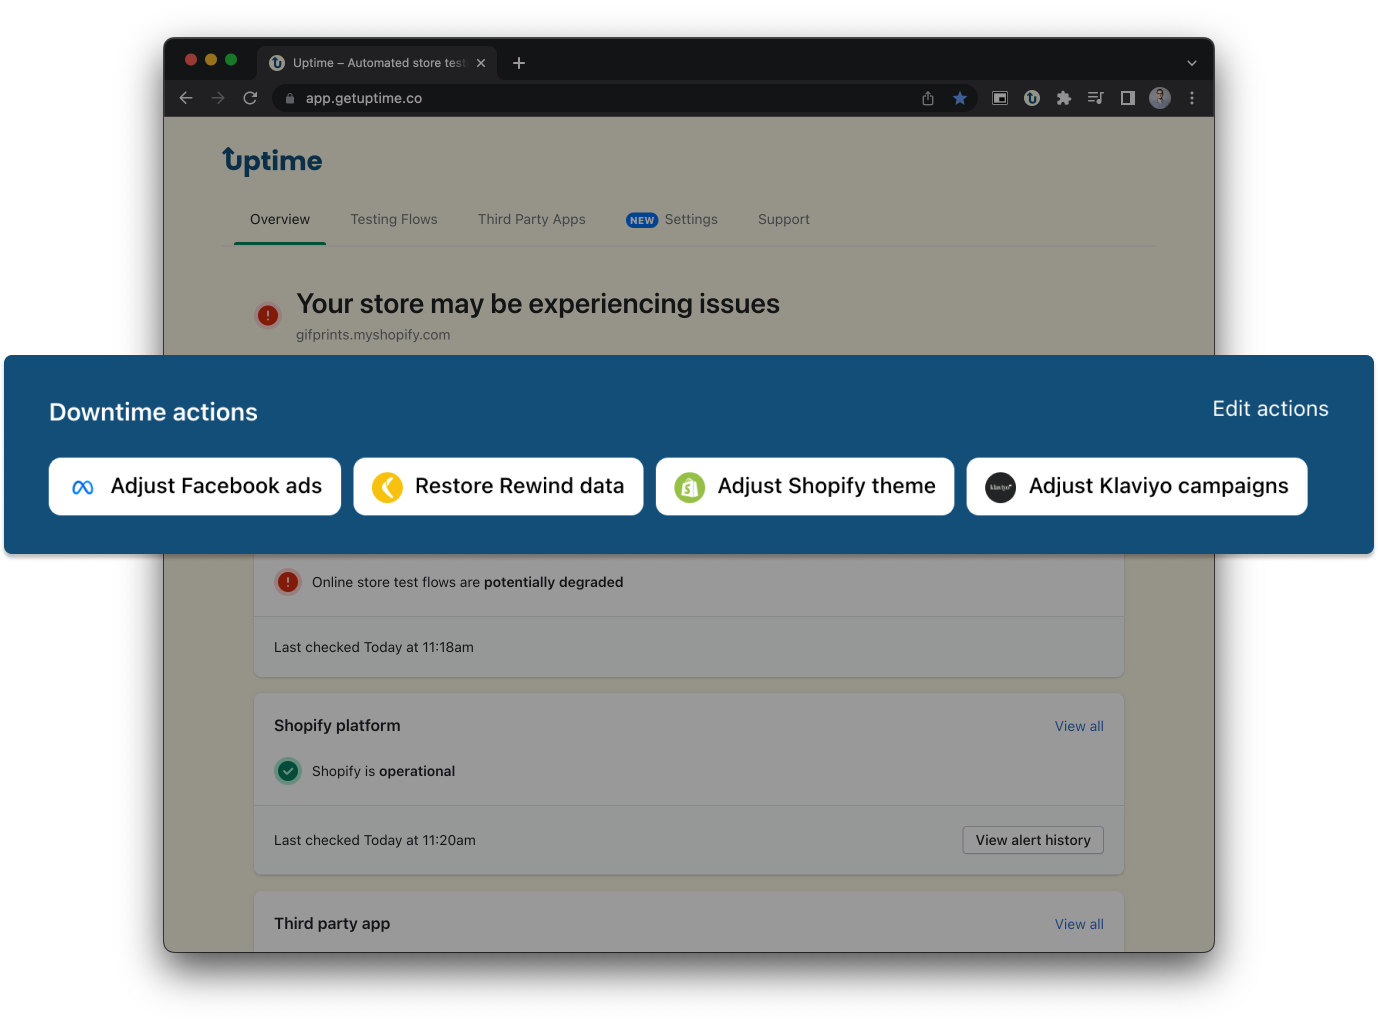Viewport: 1378px width, 1026px height.
Task: Expand the tab search chevron
Action: pyautogui.click(x=1192, y=63)
